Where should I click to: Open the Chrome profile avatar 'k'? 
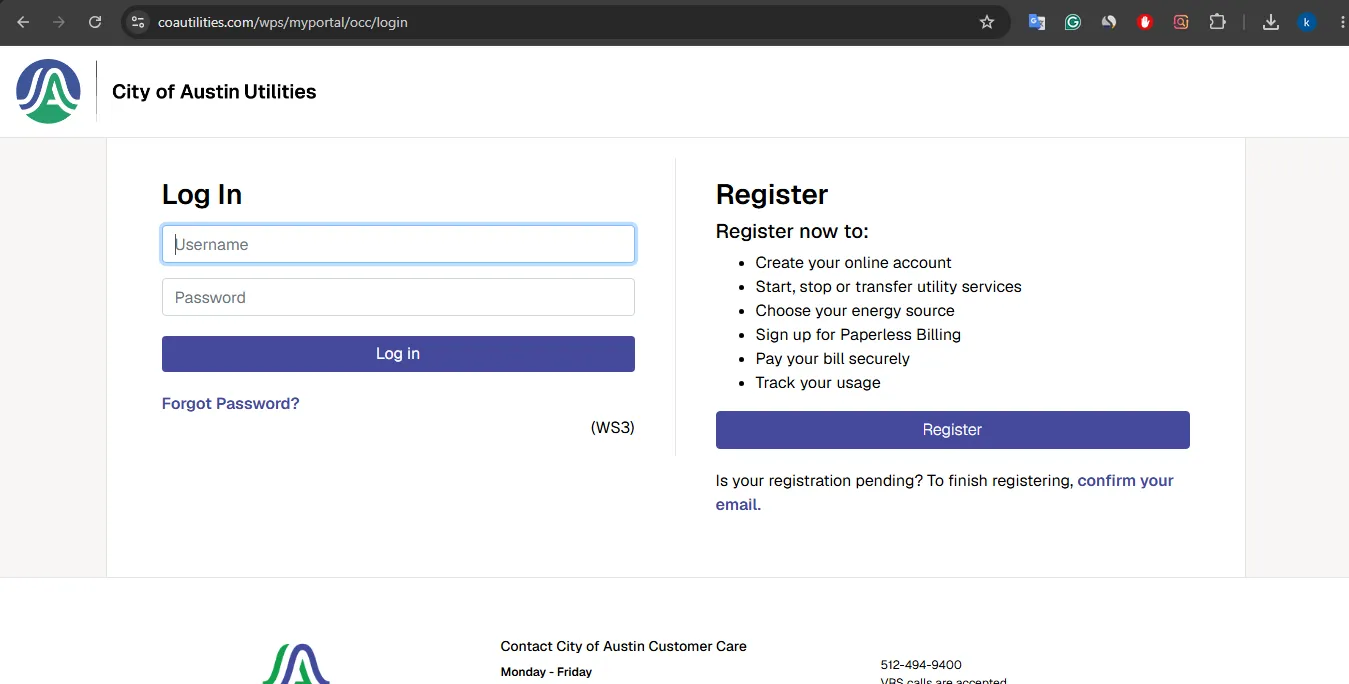point(1307,22)
